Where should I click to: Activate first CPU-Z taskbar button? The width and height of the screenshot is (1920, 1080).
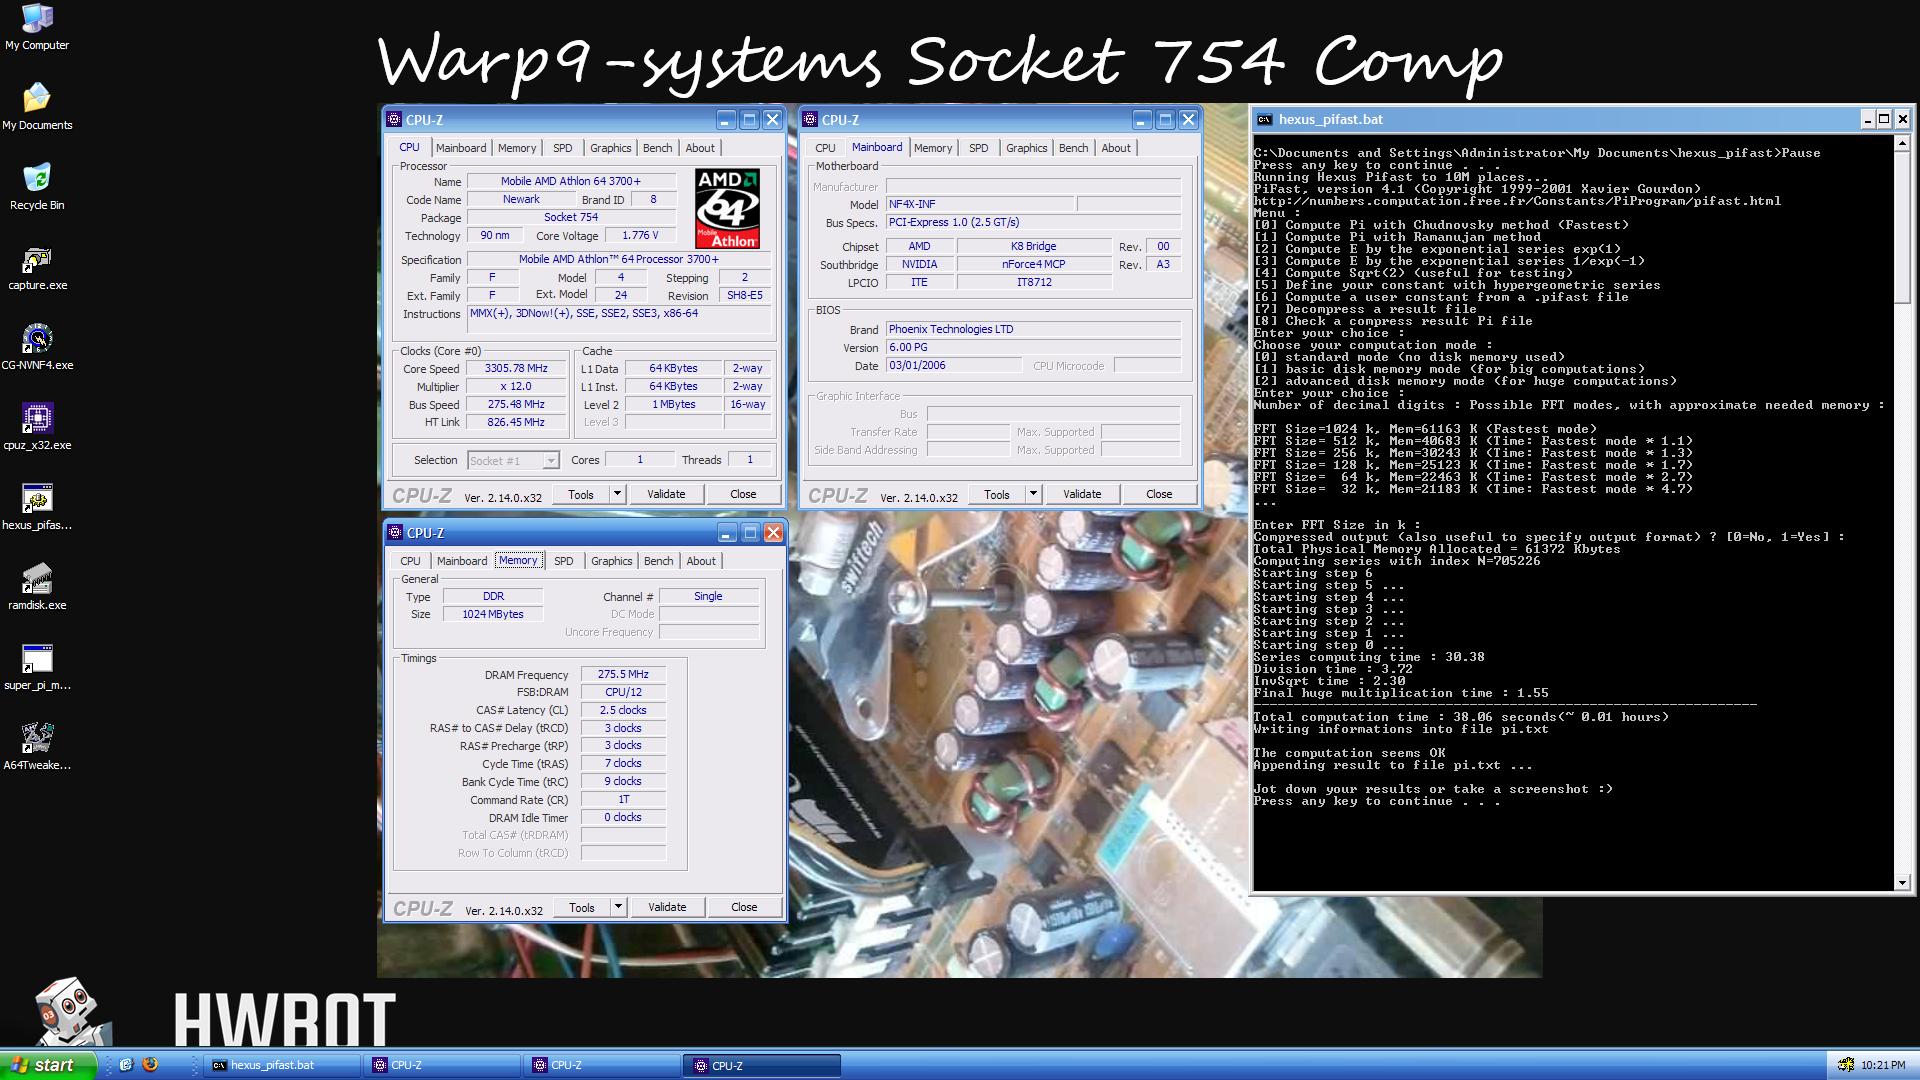coord(443,1065)
